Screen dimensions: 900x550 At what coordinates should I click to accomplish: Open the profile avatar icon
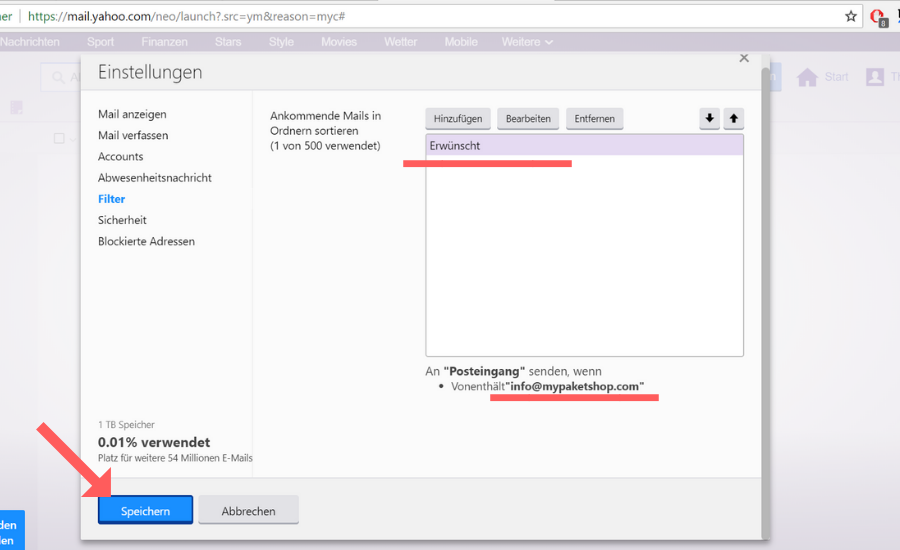[875, 77]
